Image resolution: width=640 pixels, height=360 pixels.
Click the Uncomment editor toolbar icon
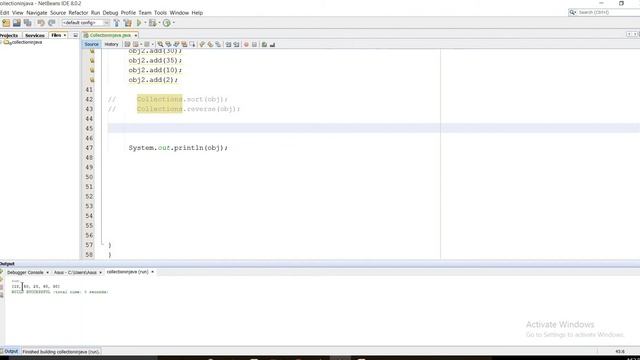pyautogui.click(x=272, y=44)
